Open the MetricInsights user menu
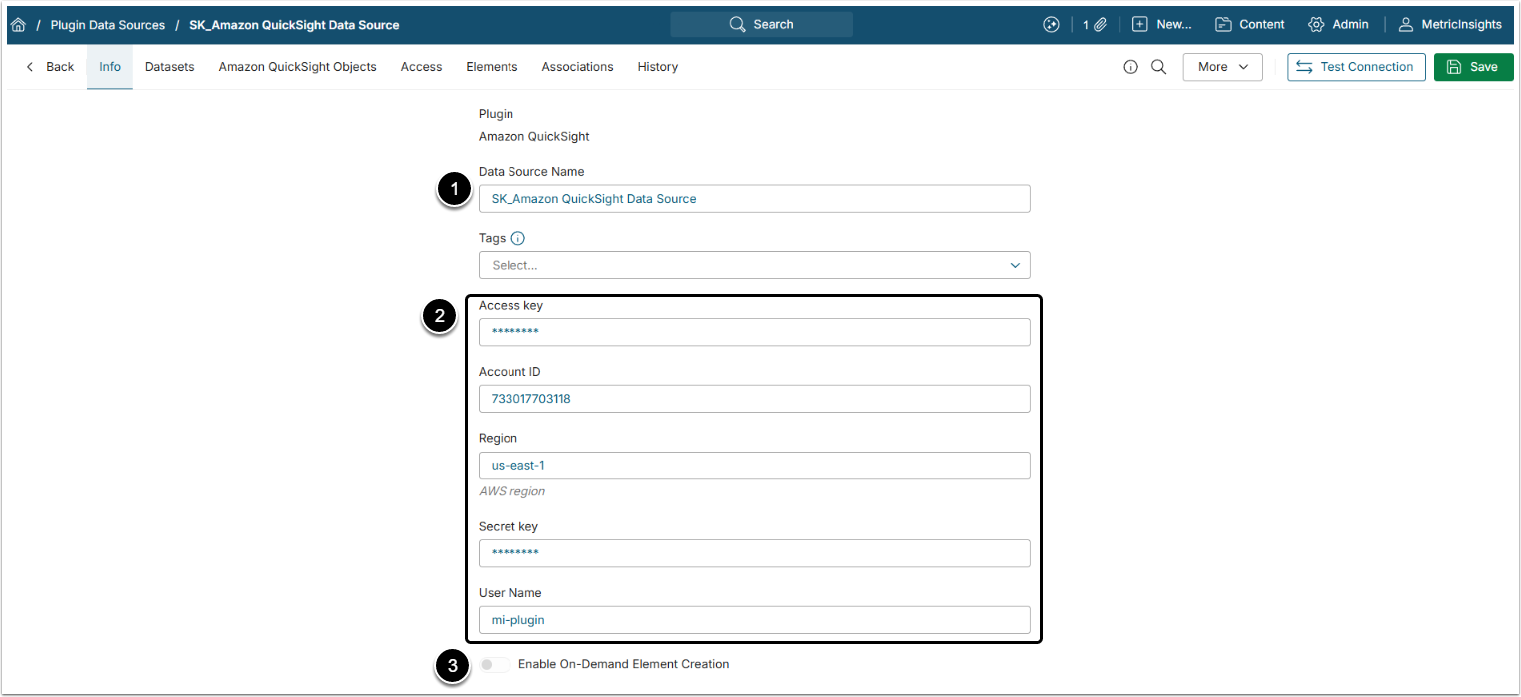Image resolution: width=1521 pixels, height=697 pixels. pos(1449,25)
